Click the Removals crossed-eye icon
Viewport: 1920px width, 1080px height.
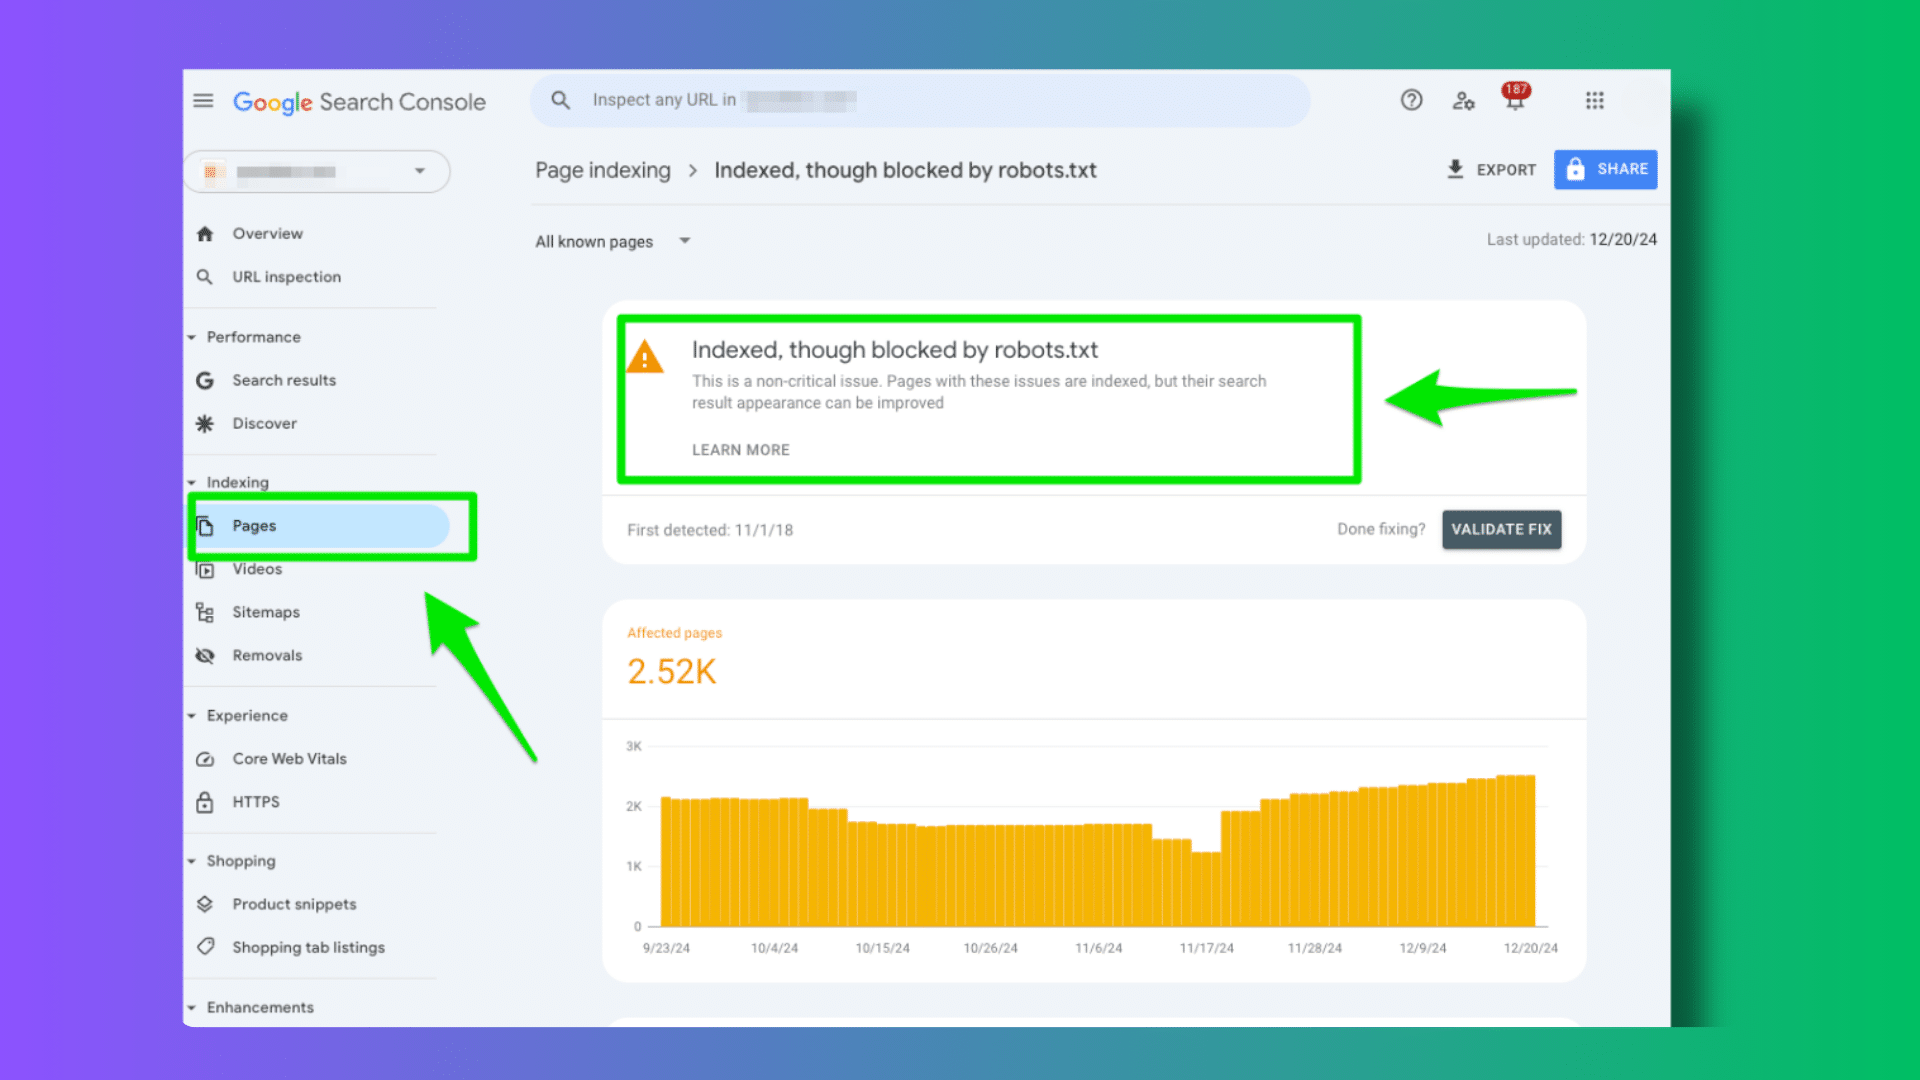tap(205, 656)
